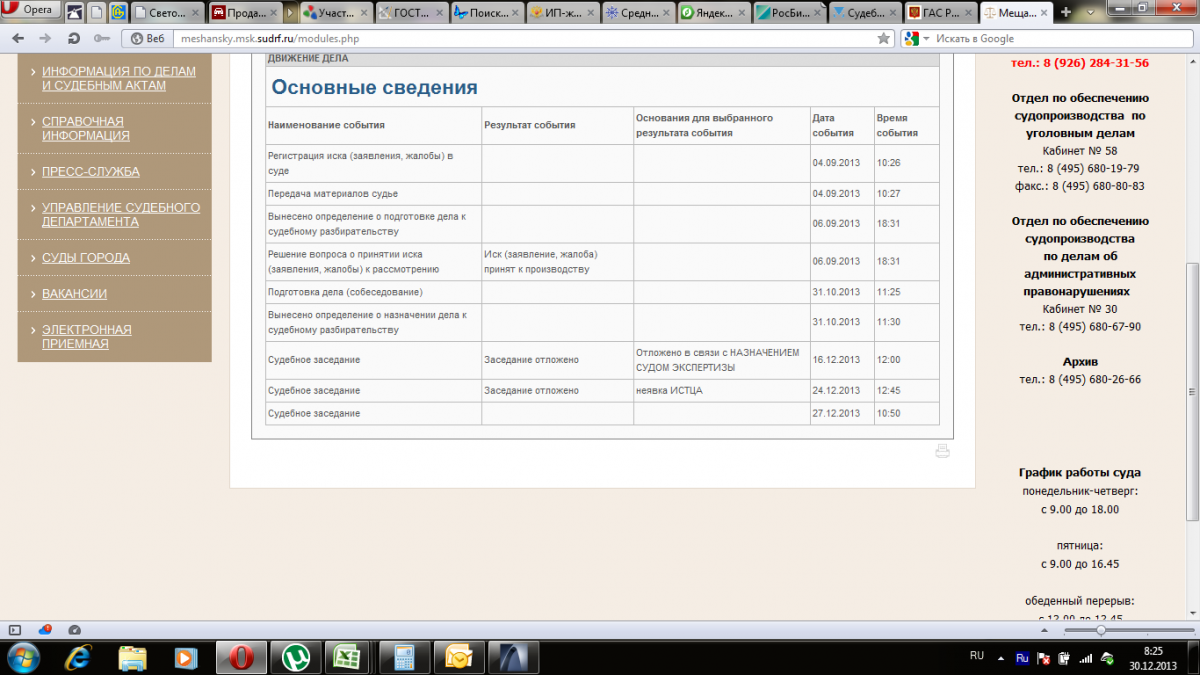Screen dimensions: 1200x675
Task: Click the Opera Turbo icon in status bar
Action: pos(75,630)
